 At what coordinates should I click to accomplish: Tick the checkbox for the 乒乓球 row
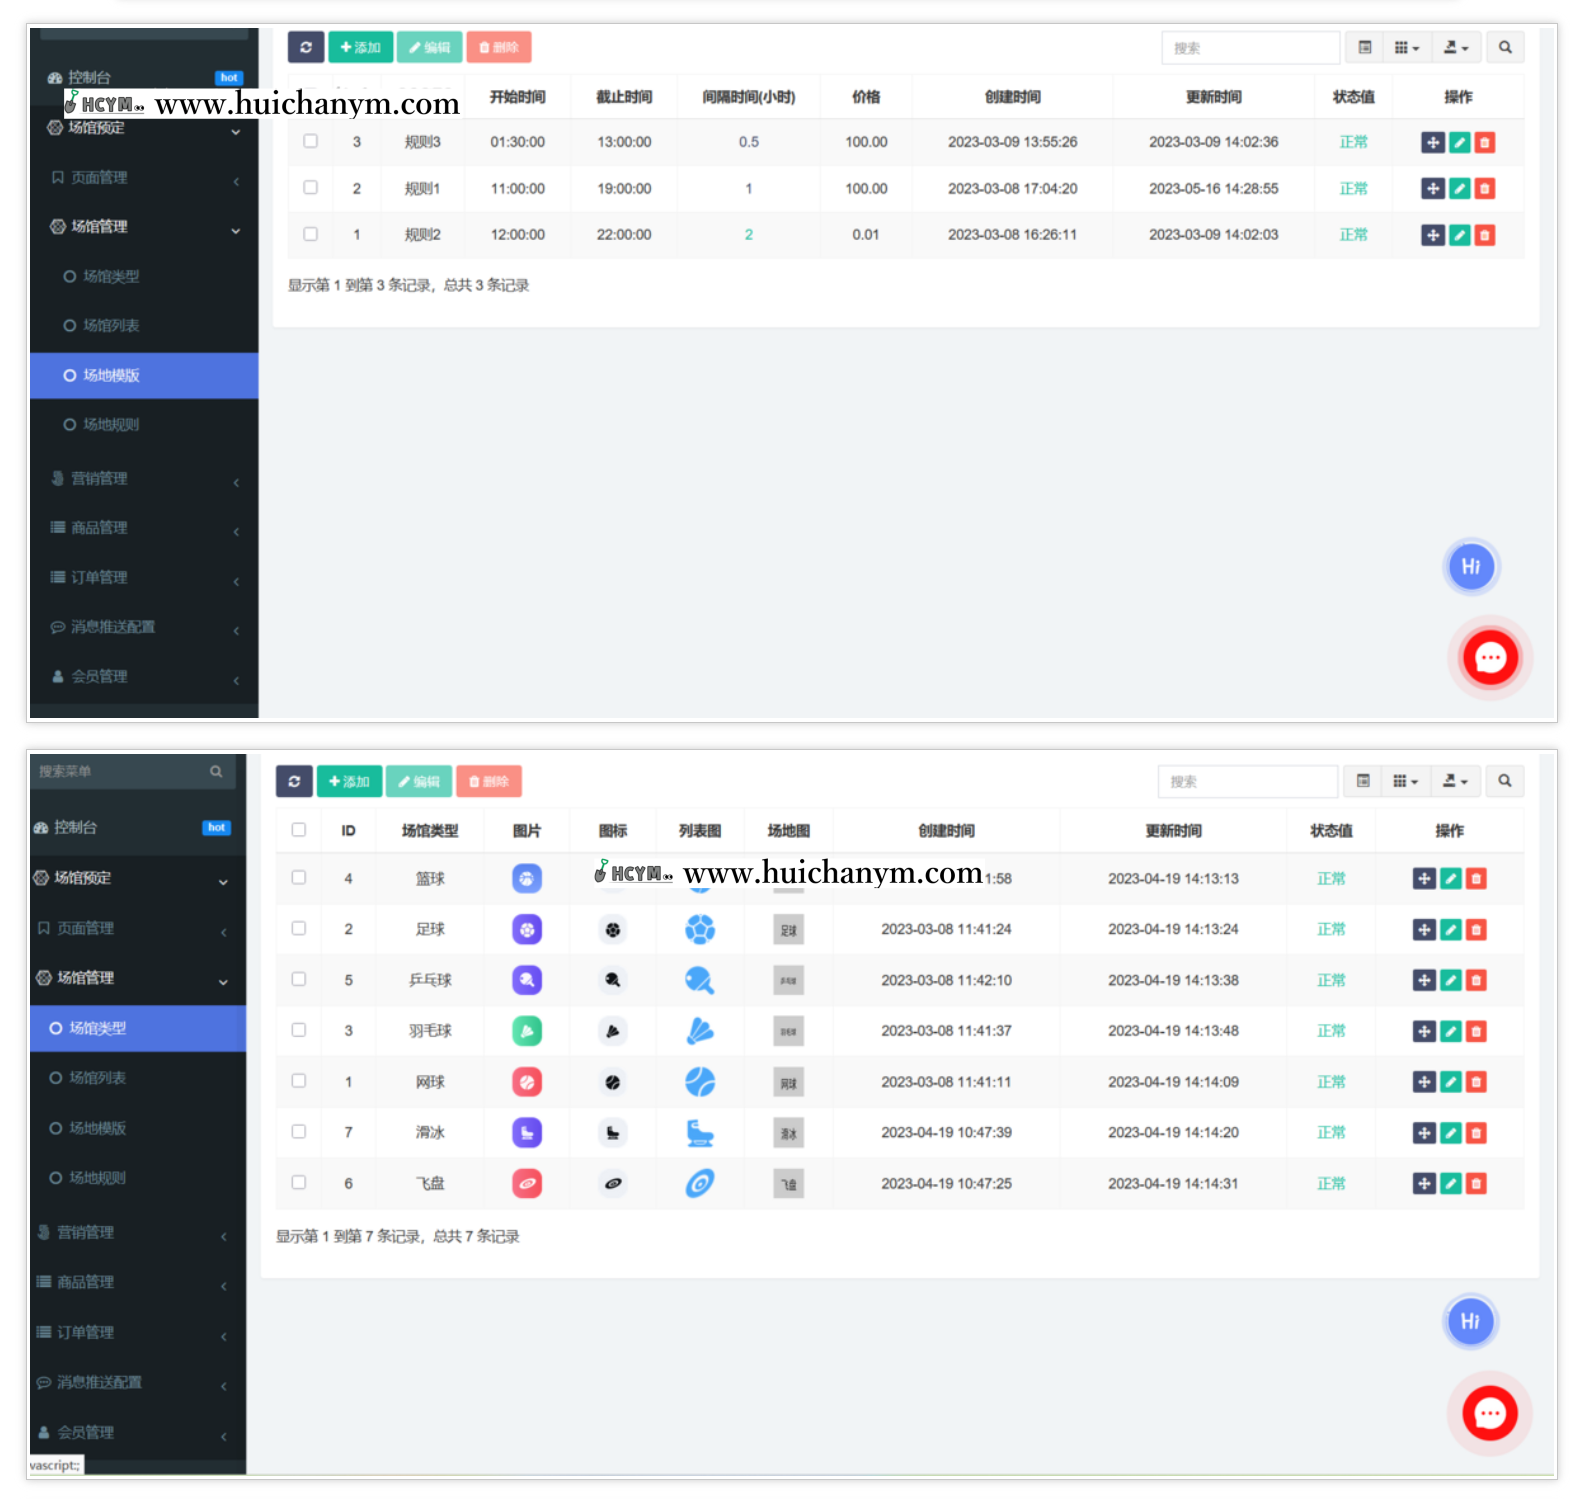[299, 980]
